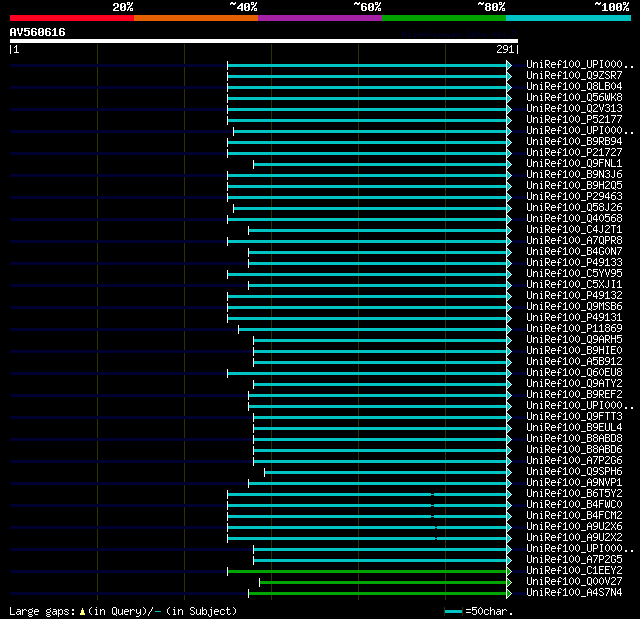The image size is (640, 619).
Task: Click green alignment bar of UniRef100_A4S7N4
Action: 378,593
